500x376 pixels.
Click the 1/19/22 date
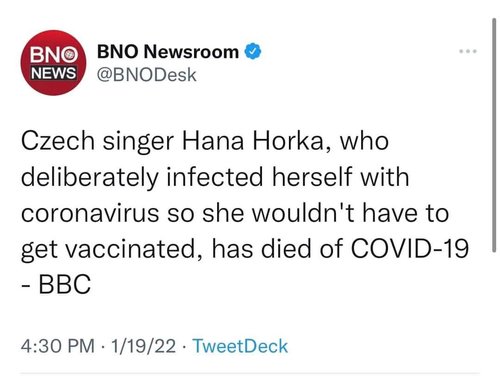[143, 346]
